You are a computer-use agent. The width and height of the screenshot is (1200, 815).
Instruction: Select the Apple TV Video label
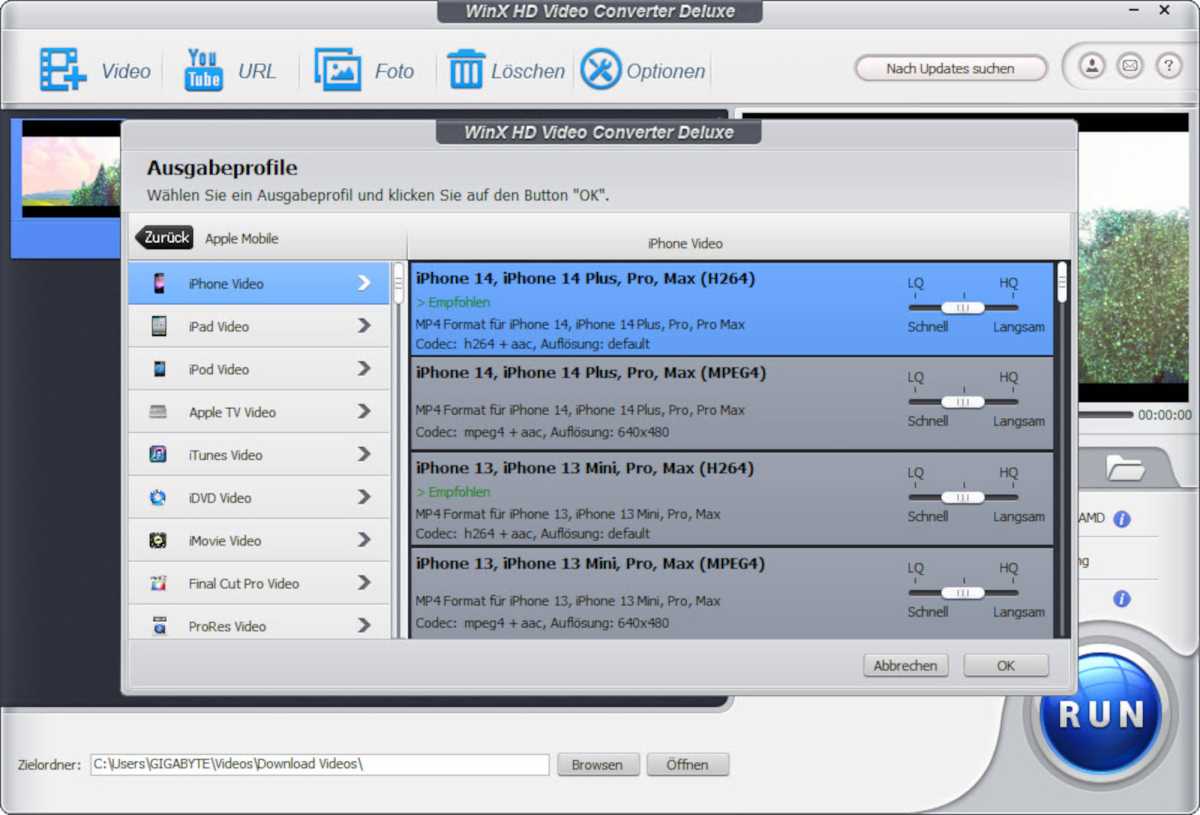[x=232, y=412]
